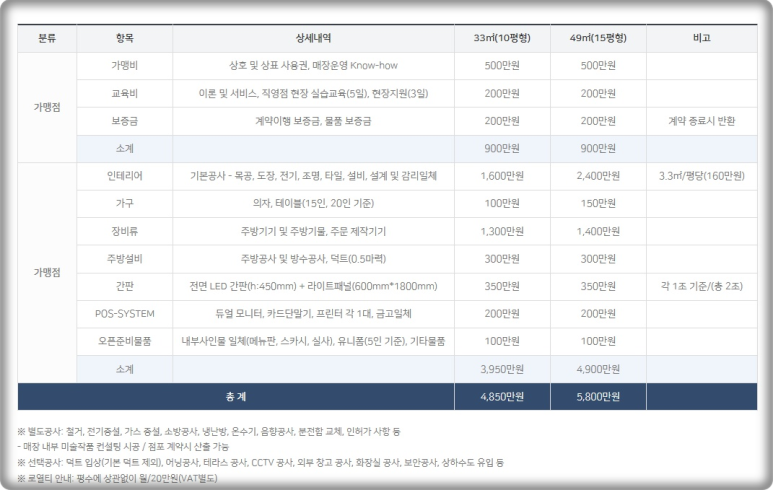The width and height of the screenshot is (773, 490).
Task: Click '350만원' in 간판 row, 49㎡ column
Action: 598,286
